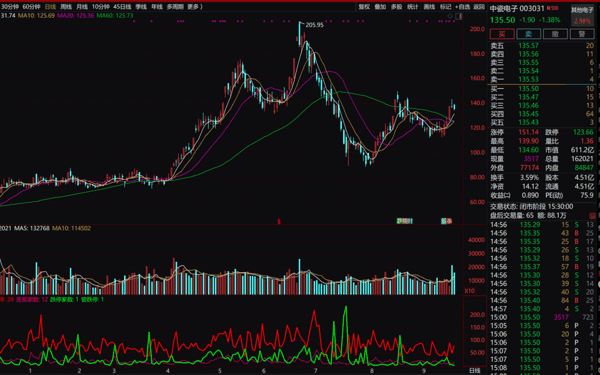Click the 14:57 135.40 trade row
Viewport: 600px width, 375px height.
click(x=542, y=309)
